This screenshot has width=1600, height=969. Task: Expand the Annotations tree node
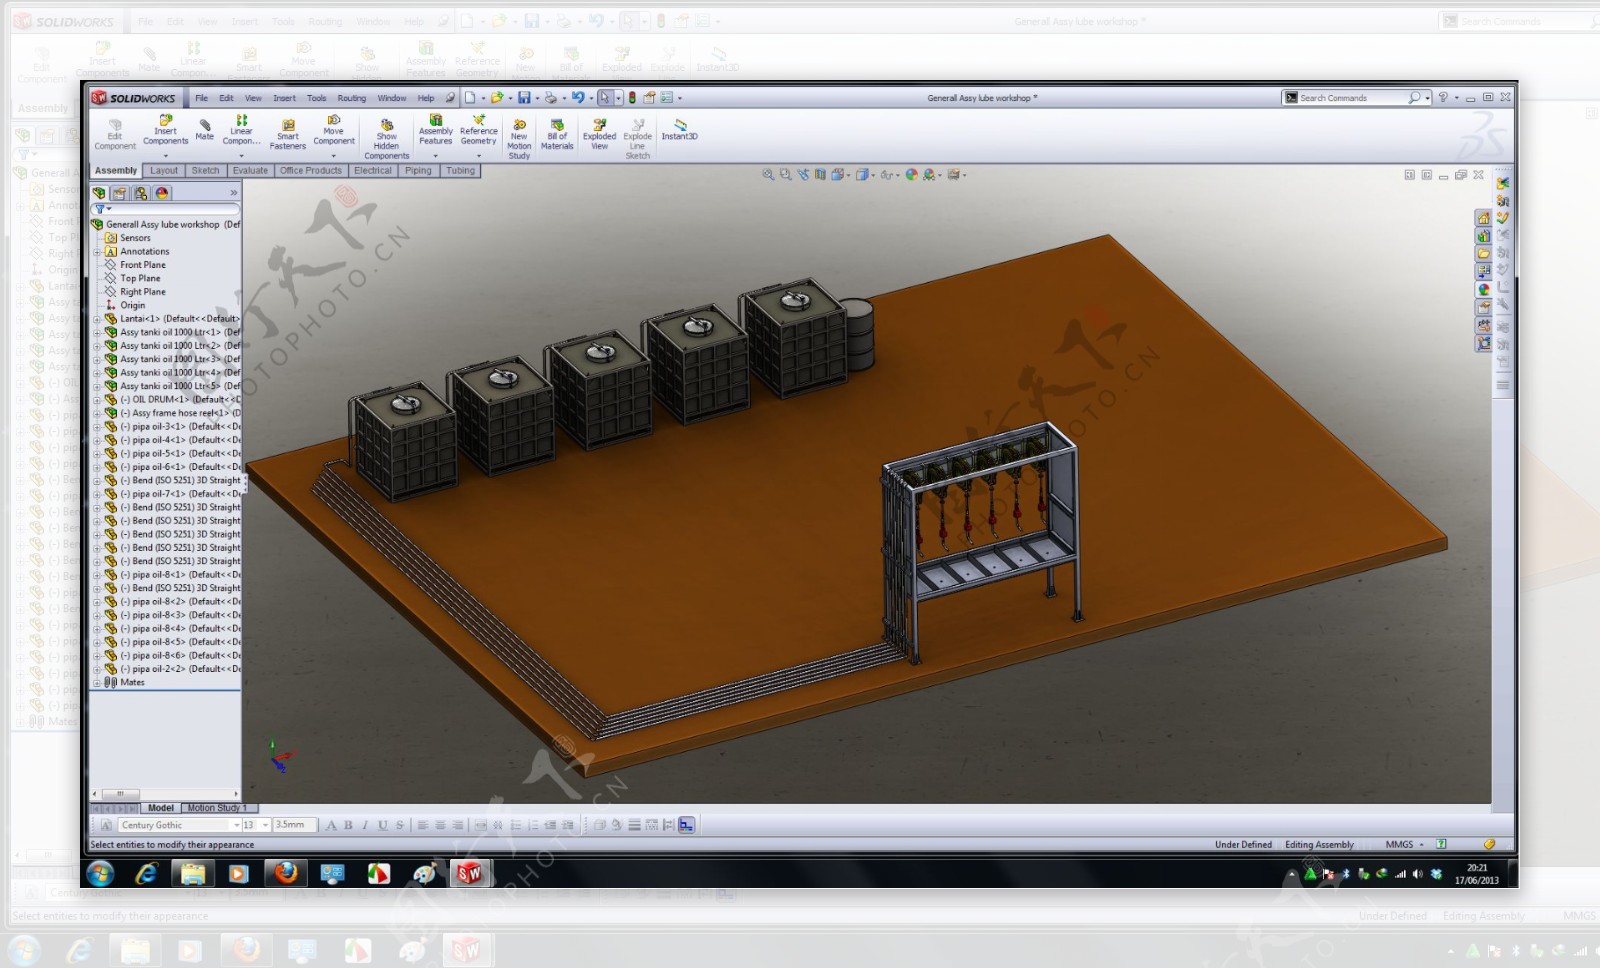[98, 252]
